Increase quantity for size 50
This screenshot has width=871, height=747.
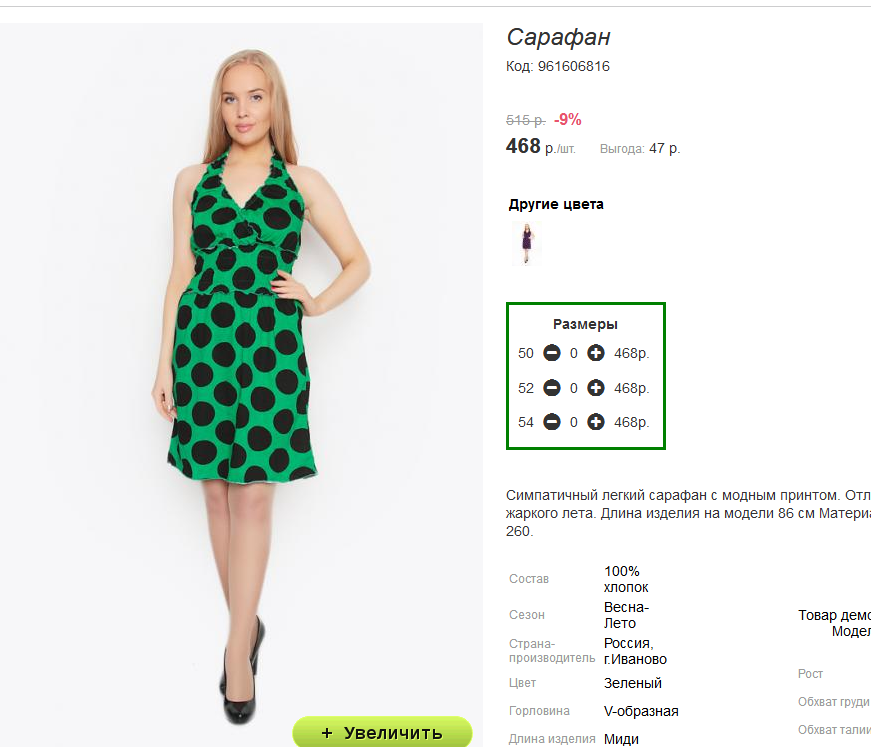(596, 353)
